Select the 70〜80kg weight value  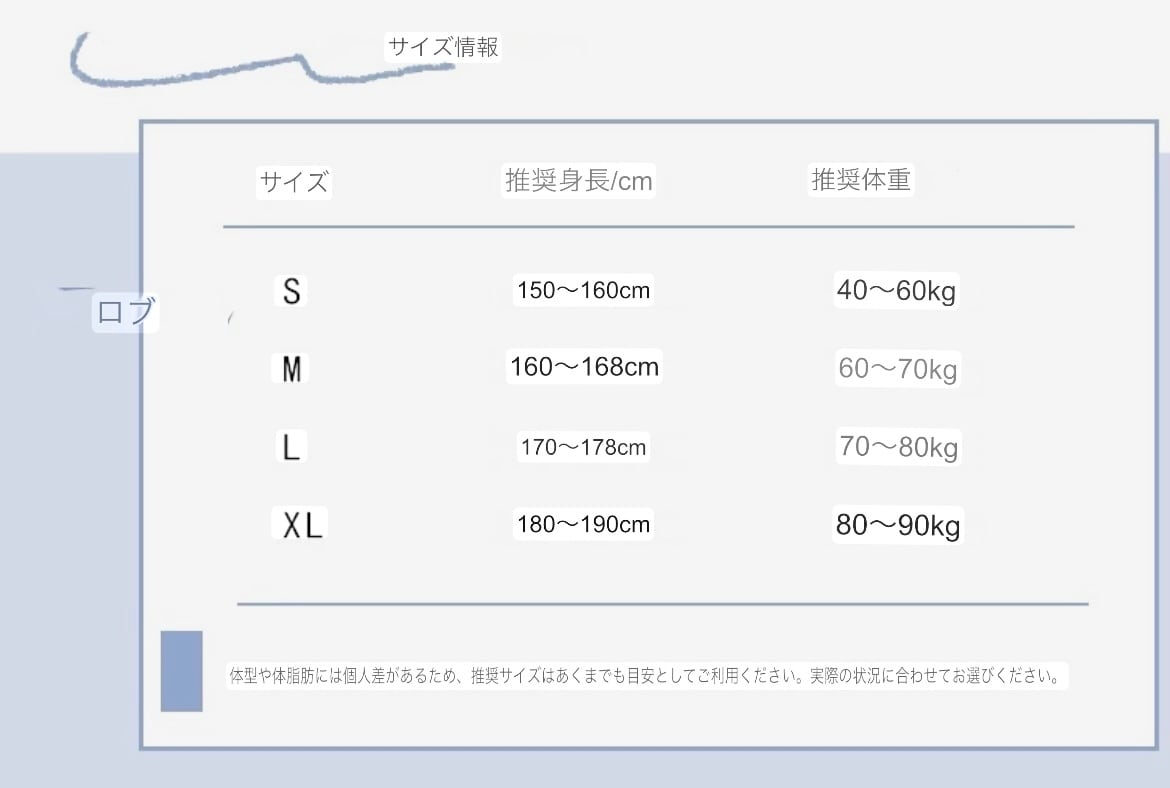pyautogui.click(x=898, y=447)
